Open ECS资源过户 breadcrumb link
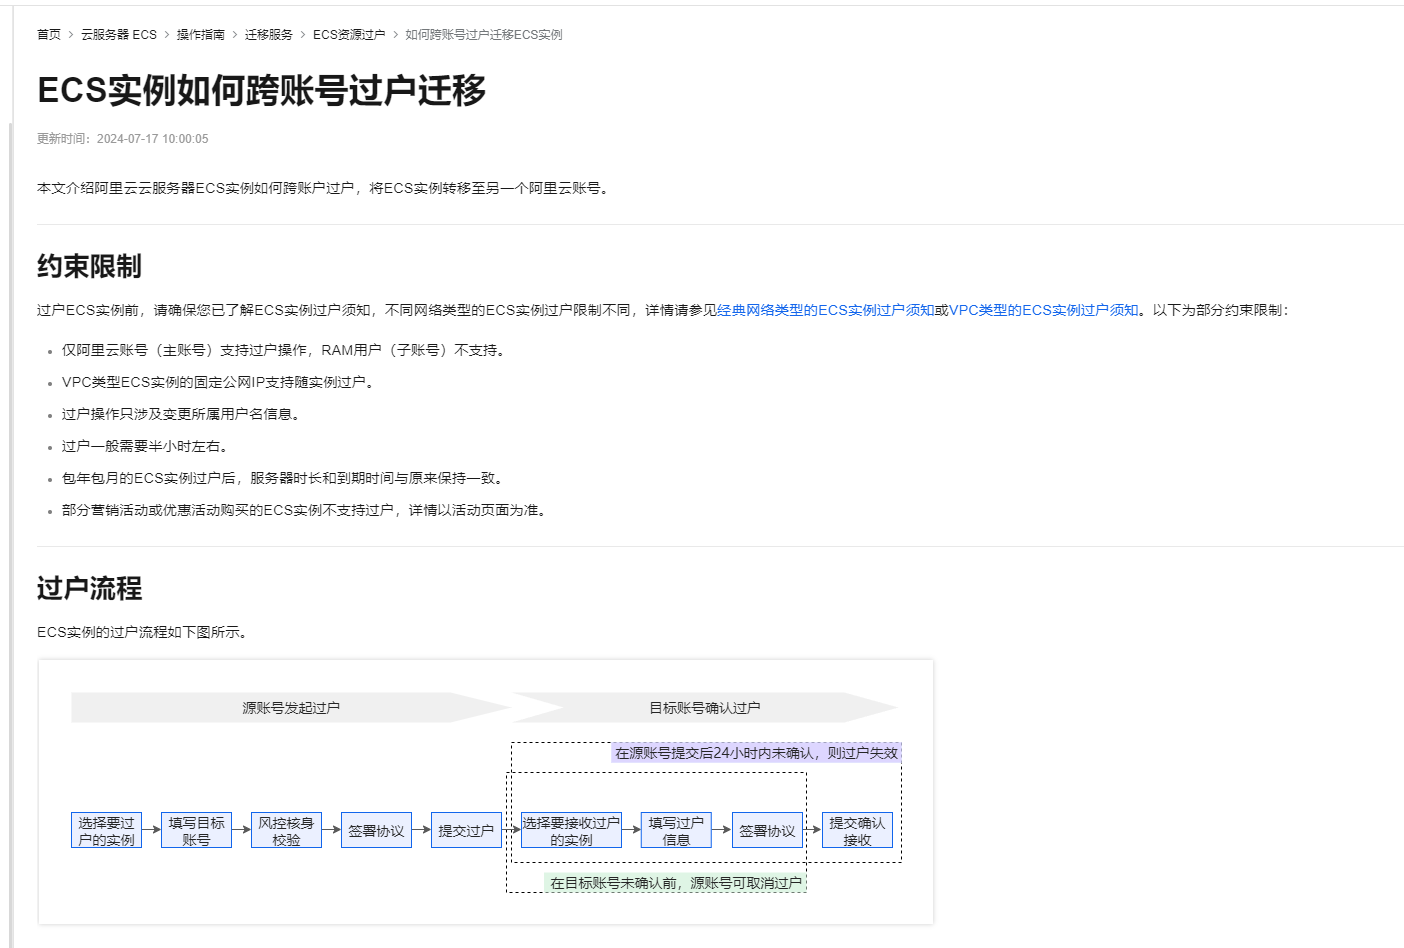Screen dimensions: 1404x948 point(349,34)
